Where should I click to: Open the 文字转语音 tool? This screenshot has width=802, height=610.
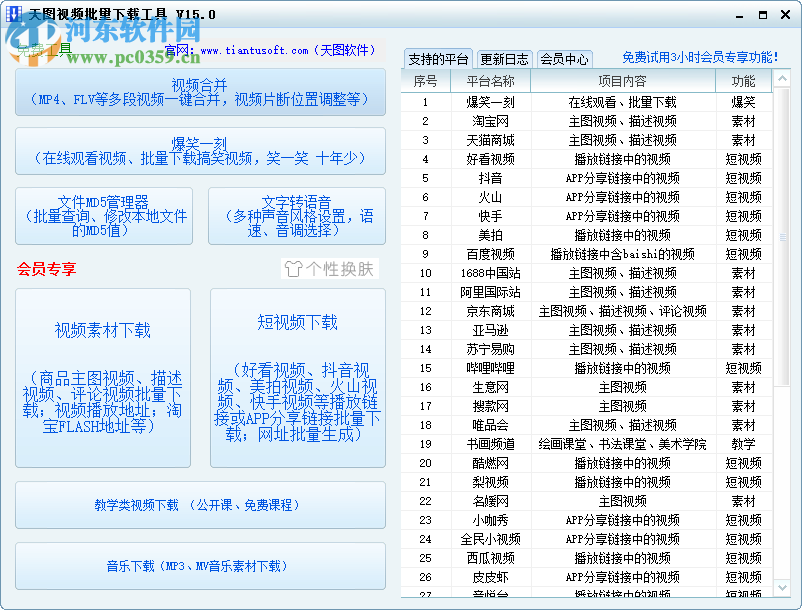[297, 216]
